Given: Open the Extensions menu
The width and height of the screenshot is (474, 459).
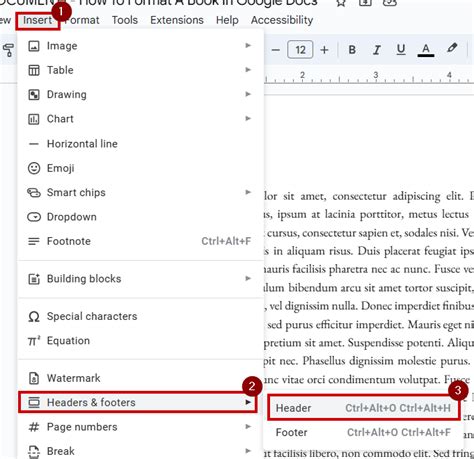Looking at the screenshot, I should click(177, 20).
